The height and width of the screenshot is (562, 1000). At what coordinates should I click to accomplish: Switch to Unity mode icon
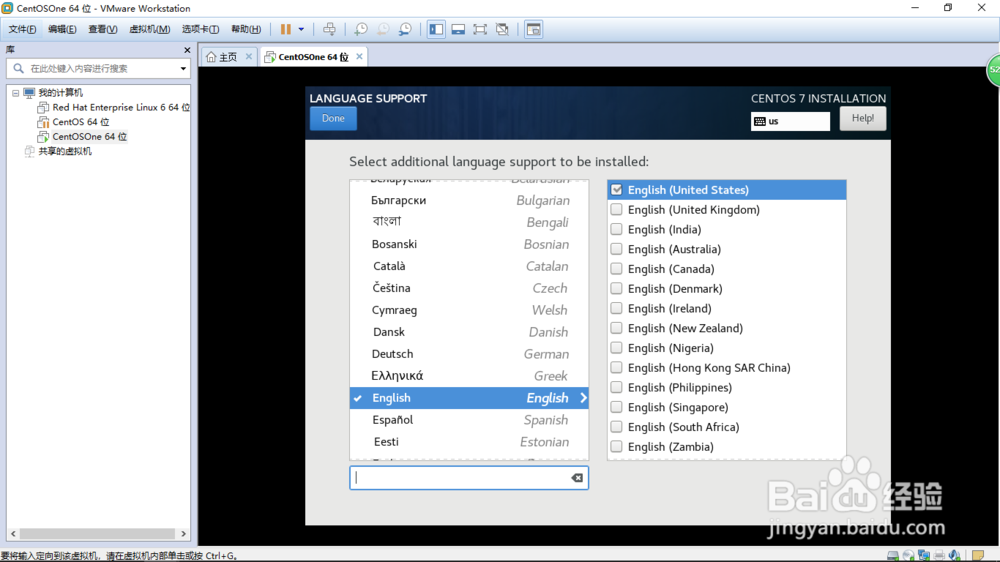click(502, 29)
